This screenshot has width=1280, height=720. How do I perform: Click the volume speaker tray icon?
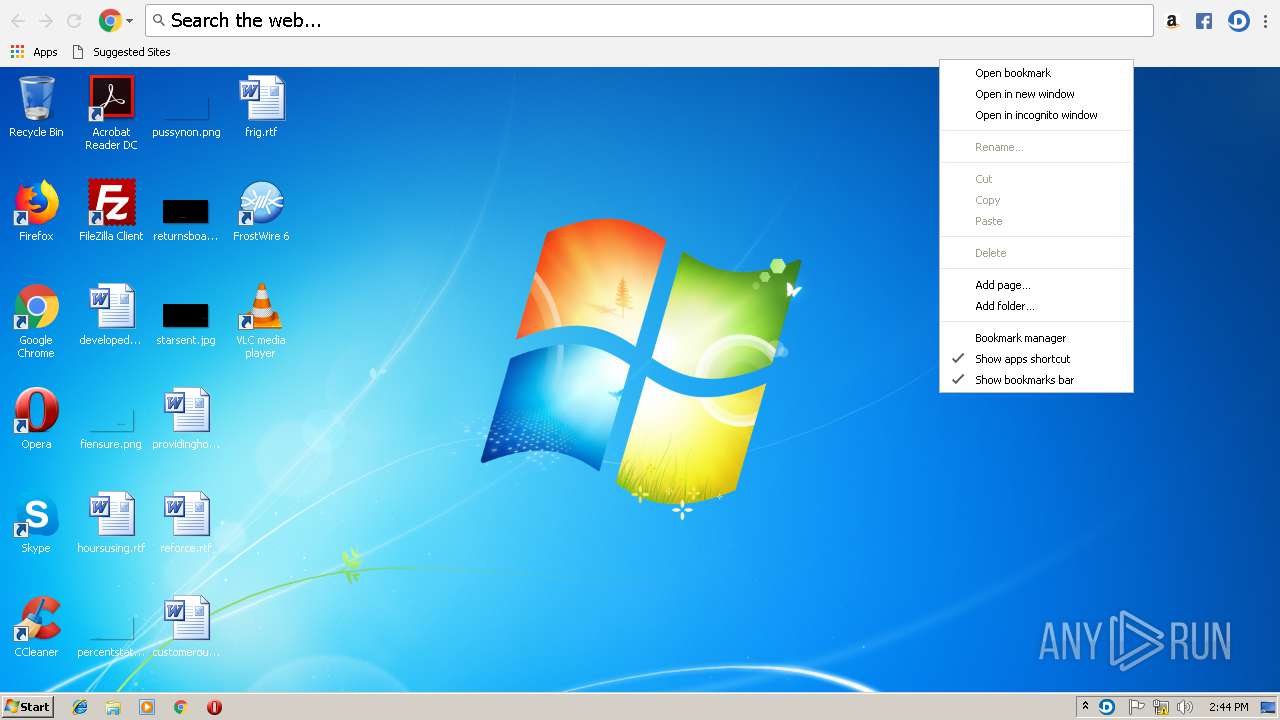(1185, 707)
